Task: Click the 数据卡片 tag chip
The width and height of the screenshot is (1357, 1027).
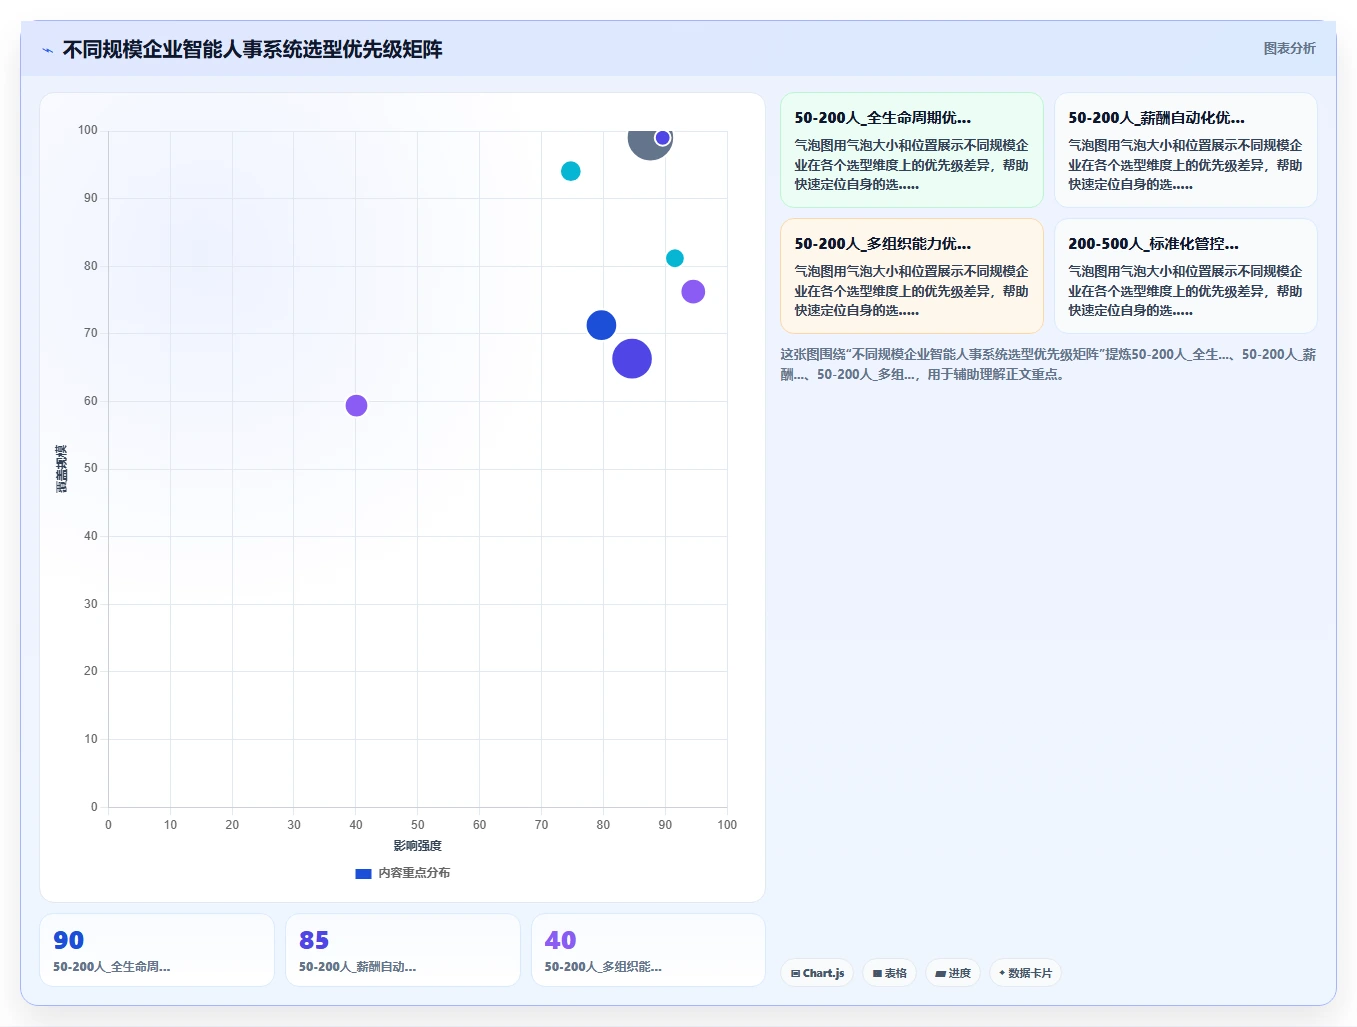Action: coord(1025,973)
